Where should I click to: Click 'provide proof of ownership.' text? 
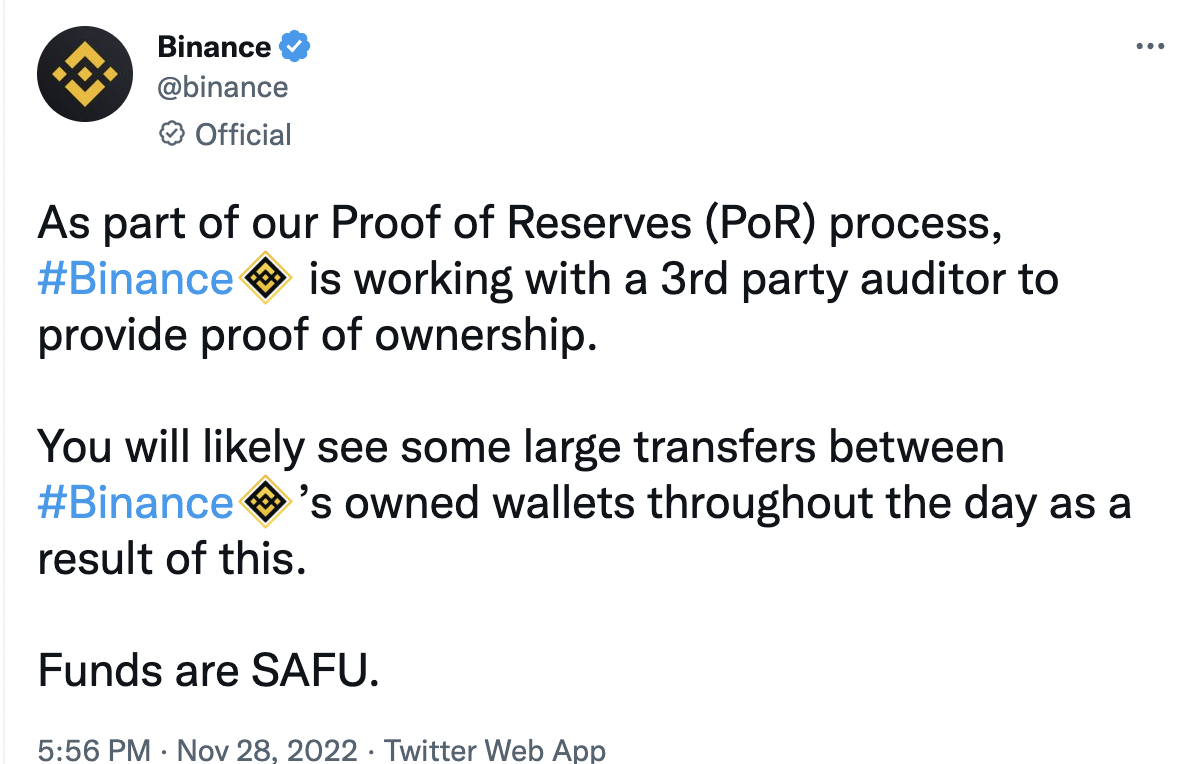pyautogui.click(x=318, y=335)
